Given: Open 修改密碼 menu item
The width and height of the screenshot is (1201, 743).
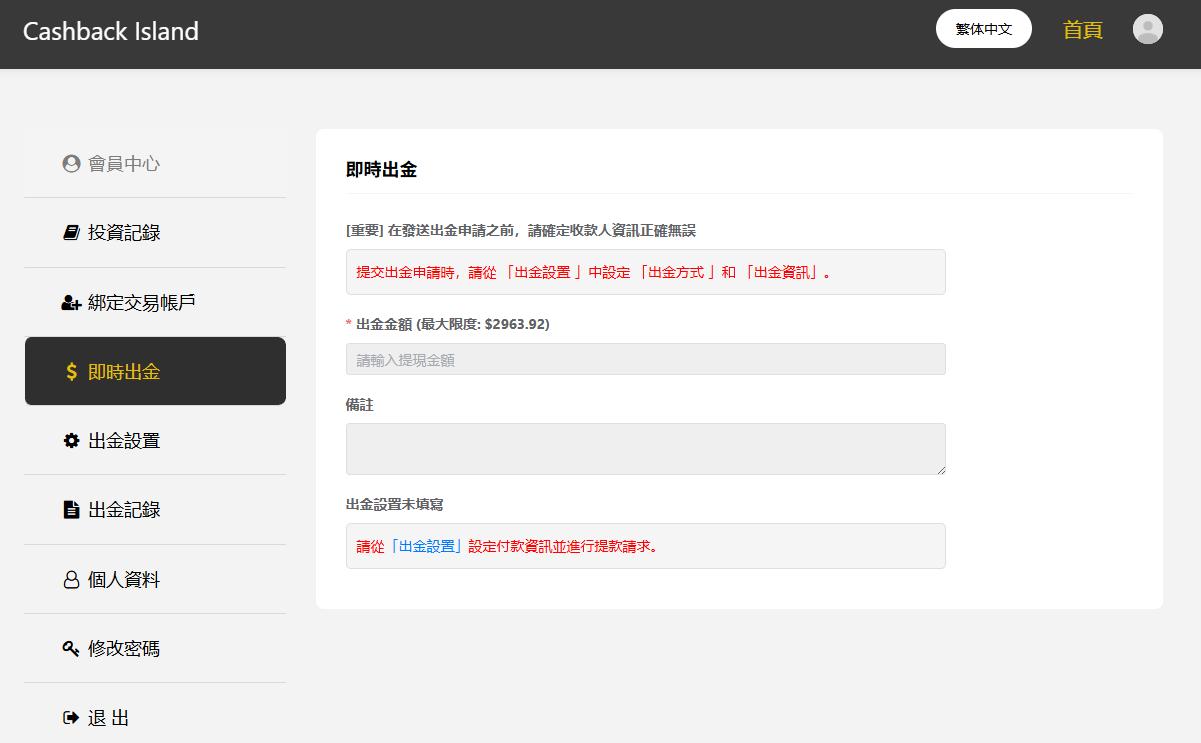Looking at the screenshot, I should 155,648.
